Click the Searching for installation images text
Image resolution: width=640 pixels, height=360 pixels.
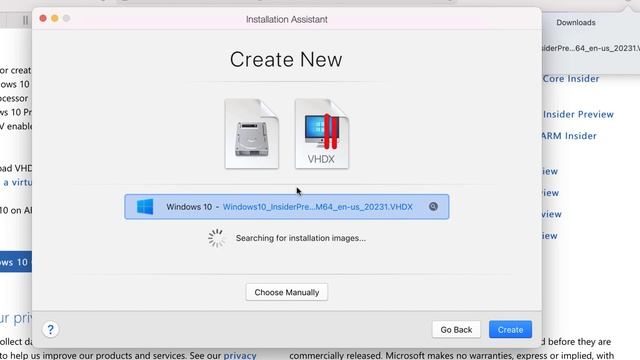[x=300, y=238]
